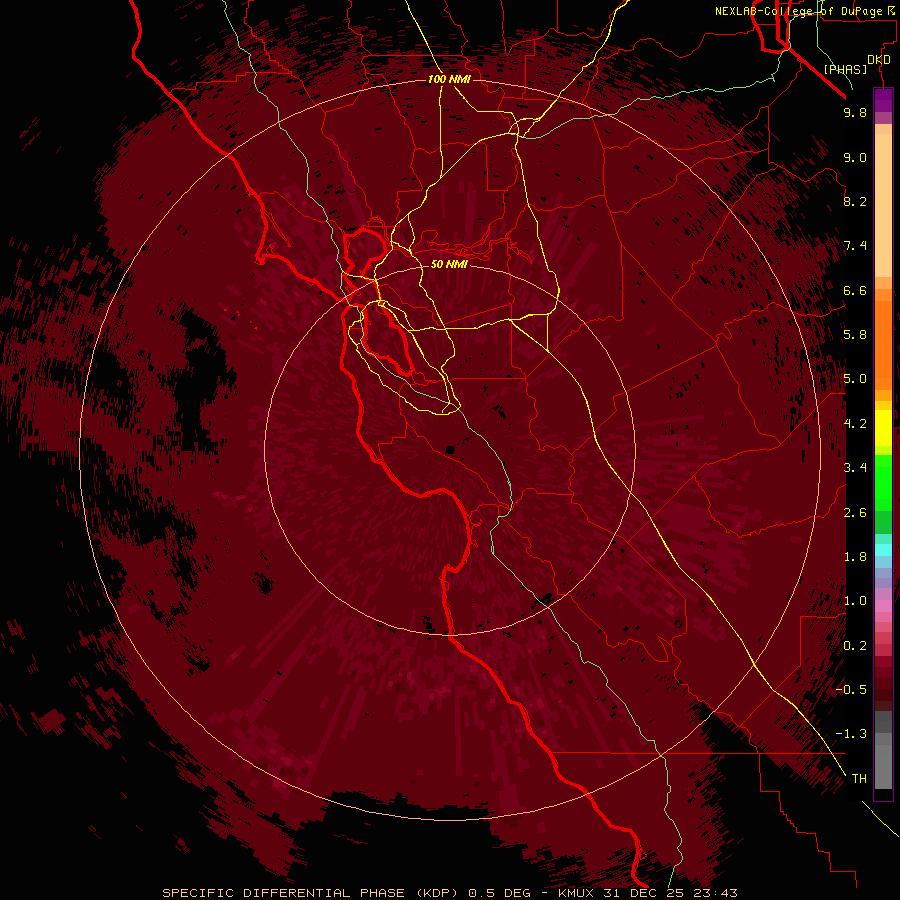Select the 7.4 legend value
The width and height of the screenshot is (900, 900).
855,246
